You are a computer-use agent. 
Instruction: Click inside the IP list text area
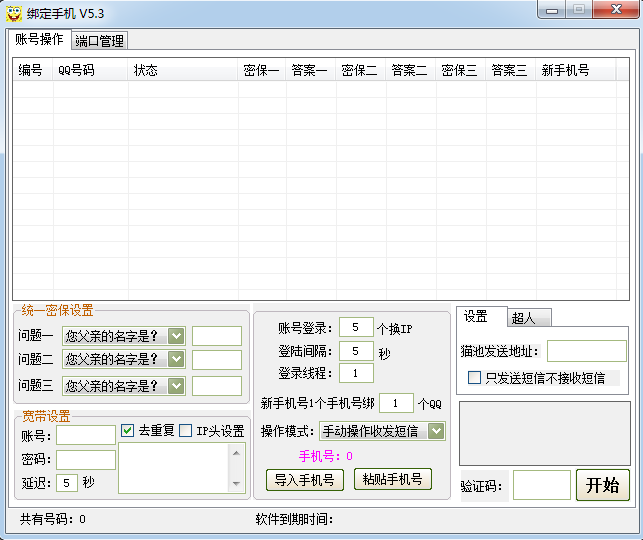173,468
